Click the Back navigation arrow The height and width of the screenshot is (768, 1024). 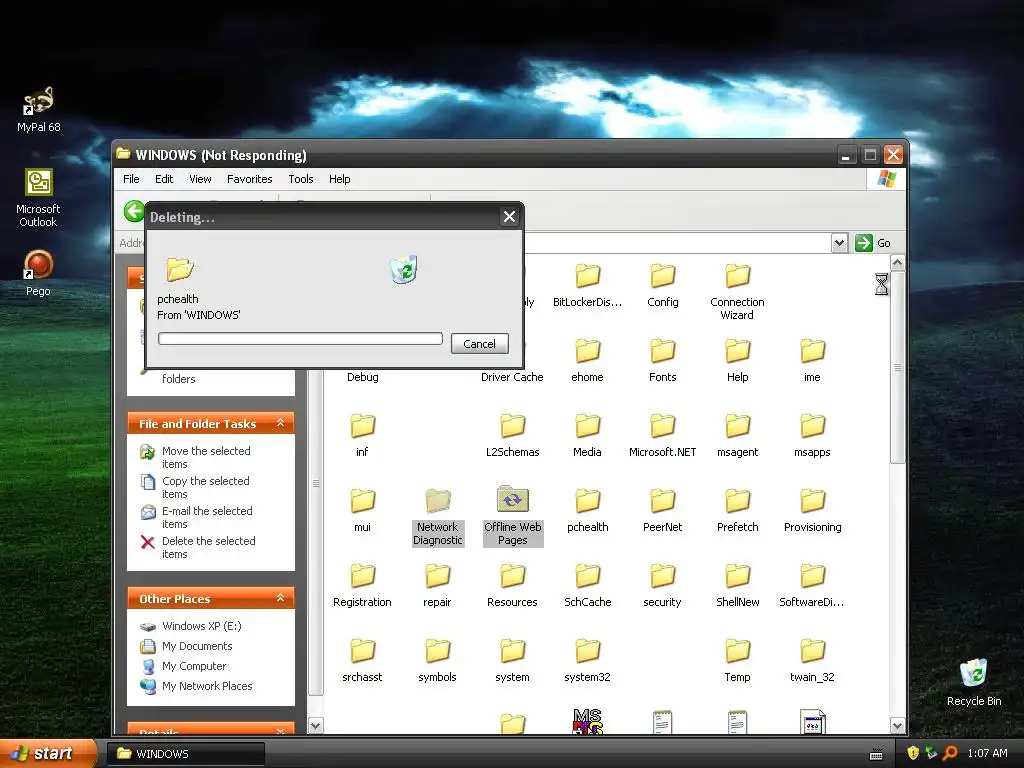point(134,211)
